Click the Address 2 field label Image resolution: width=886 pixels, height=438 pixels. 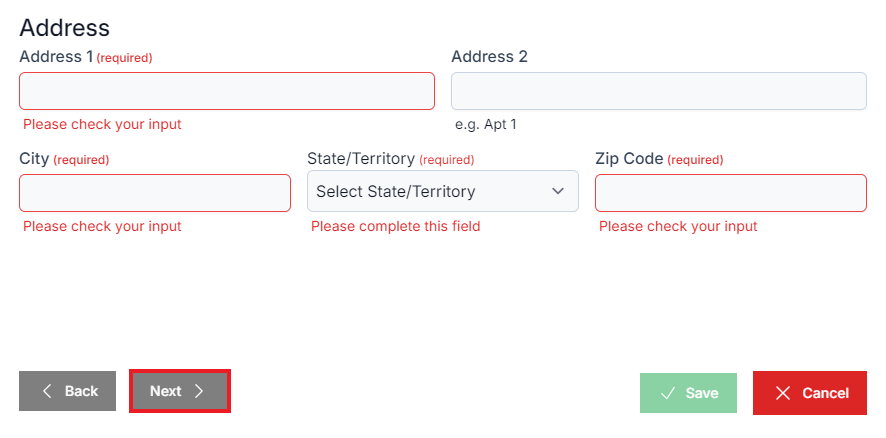[x=489, y=57]
